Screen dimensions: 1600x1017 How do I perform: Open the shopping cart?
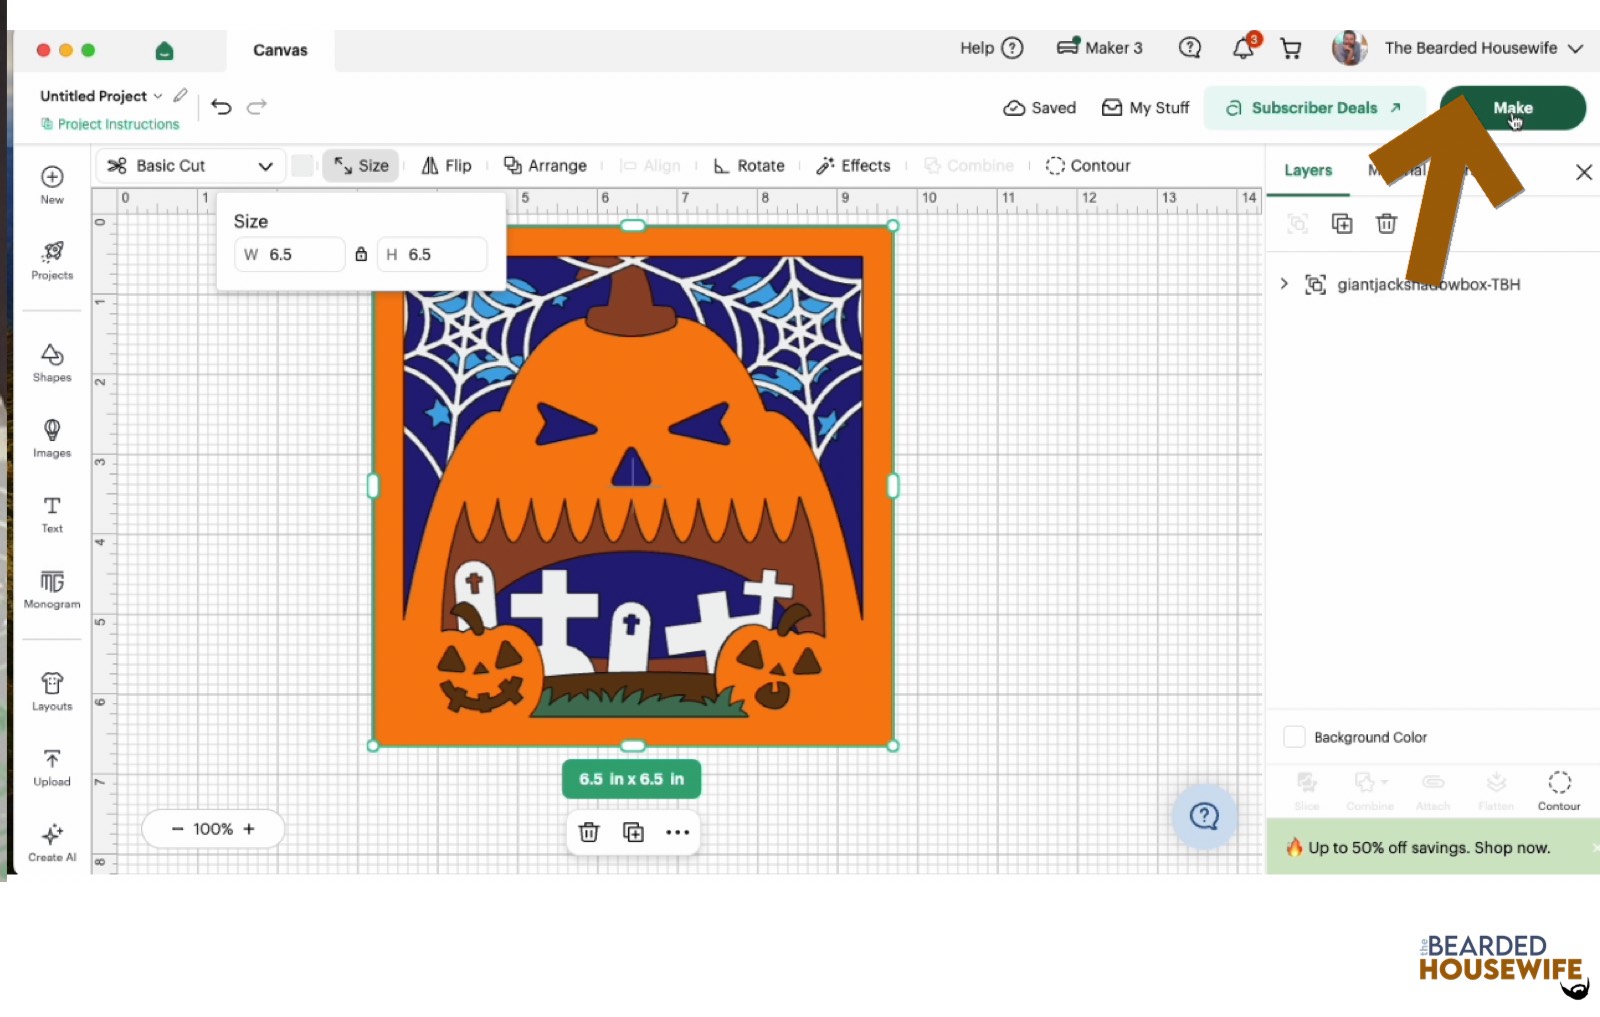pyautogui.click(x=1291, y=48)
